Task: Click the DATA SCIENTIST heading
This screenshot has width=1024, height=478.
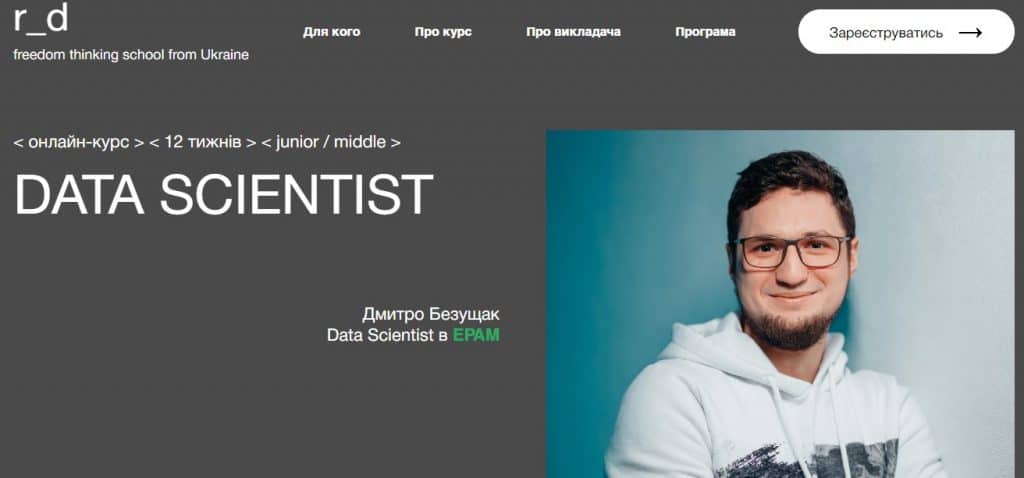Action: click(x=223, y=195)
